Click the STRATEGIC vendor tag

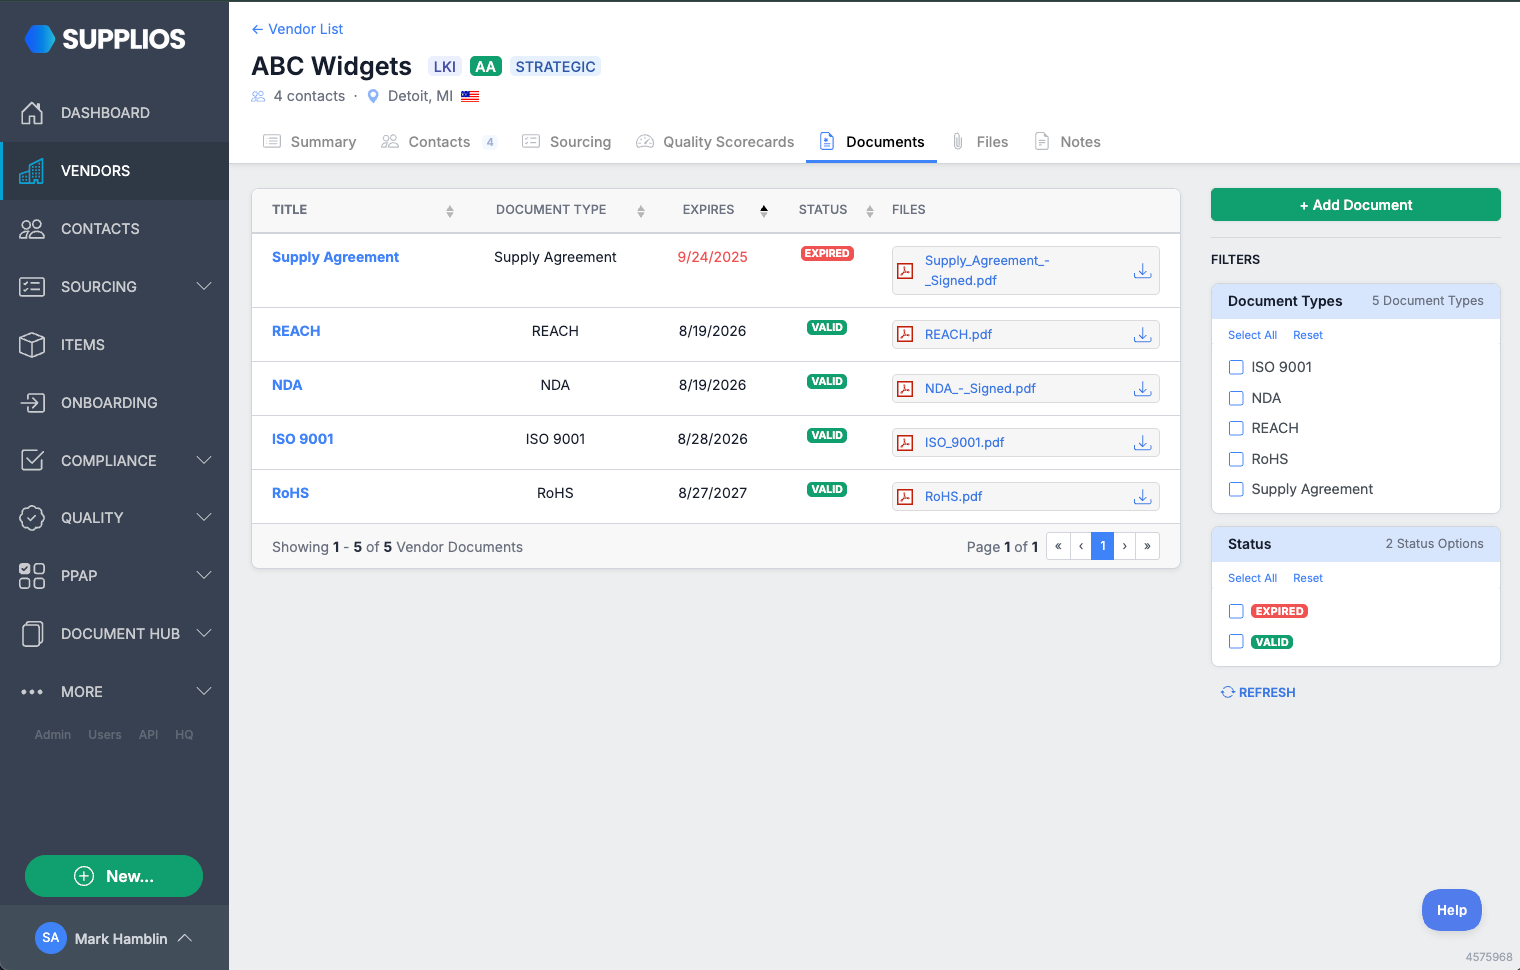555,67
